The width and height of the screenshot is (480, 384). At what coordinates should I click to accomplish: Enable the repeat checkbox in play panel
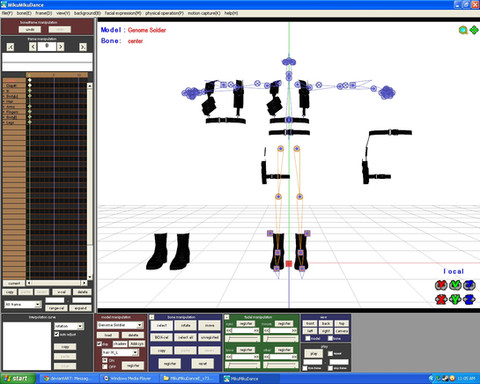[x=330, y=353]
